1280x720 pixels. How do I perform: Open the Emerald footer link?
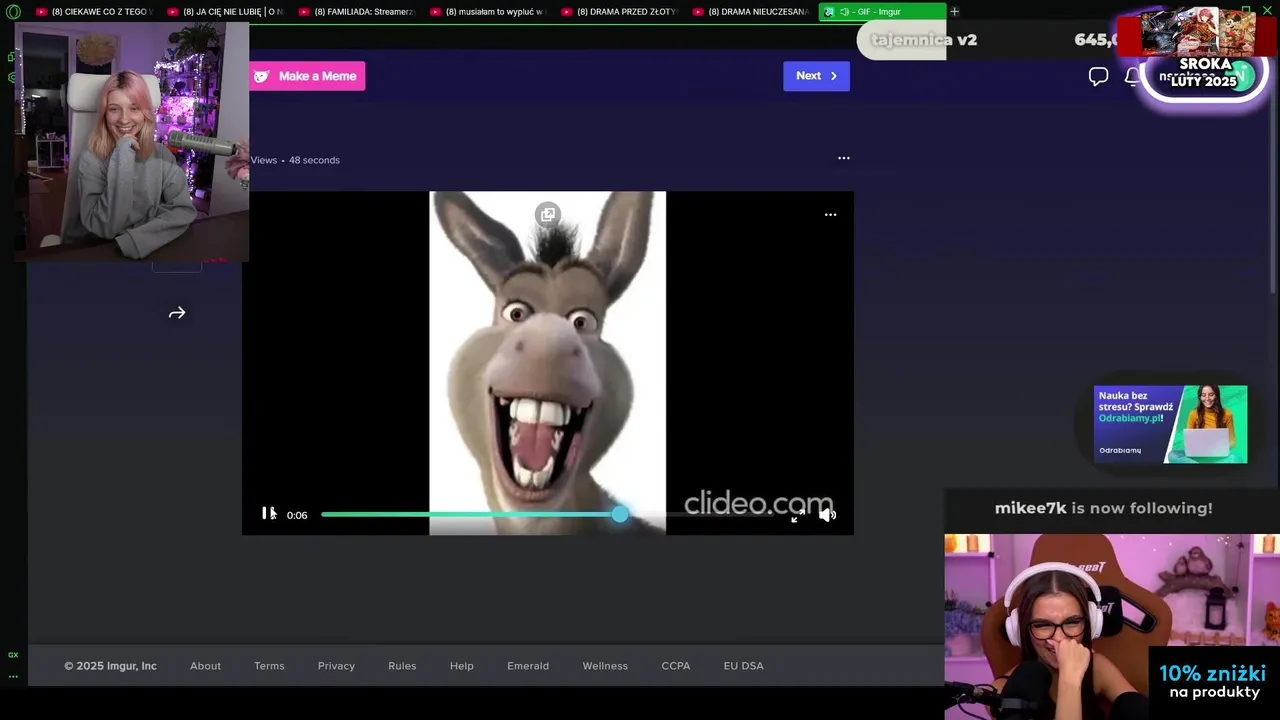click(x=528, y=666)
